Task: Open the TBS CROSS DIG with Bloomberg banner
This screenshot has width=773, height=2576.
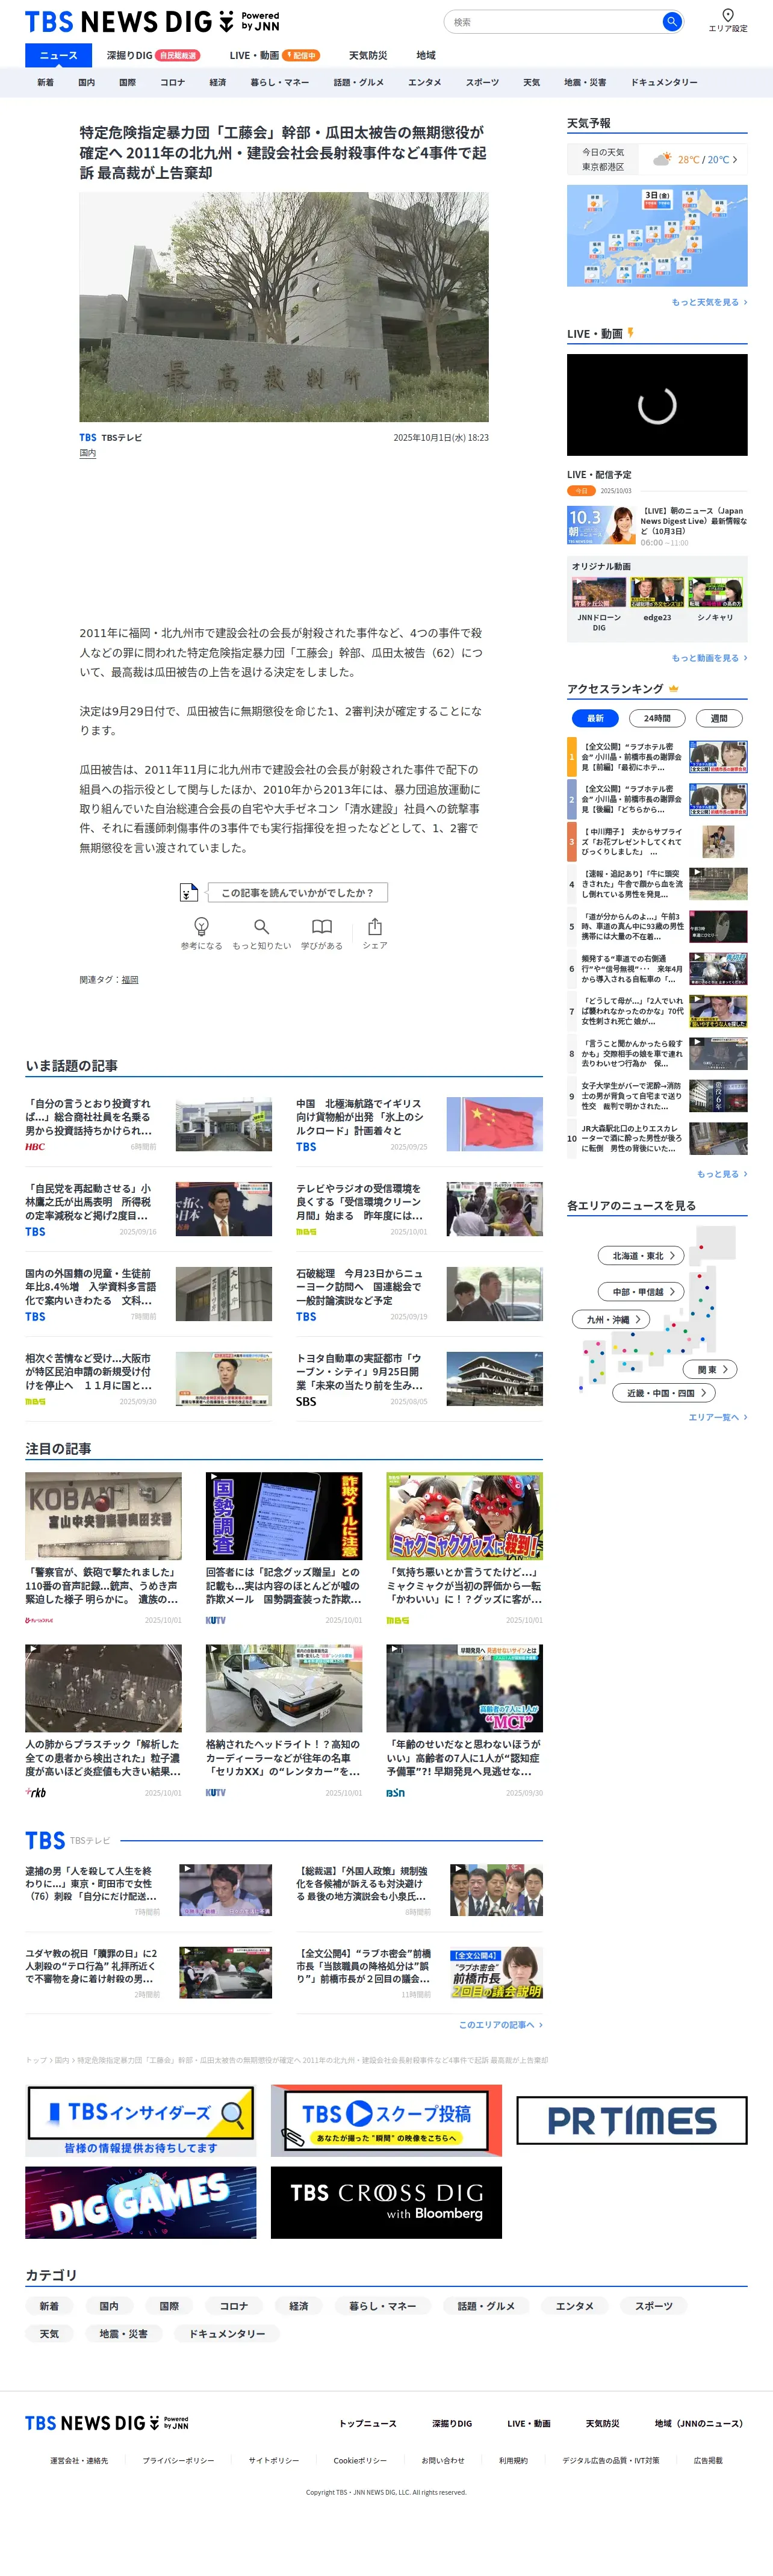Action: coord(386,2203)
